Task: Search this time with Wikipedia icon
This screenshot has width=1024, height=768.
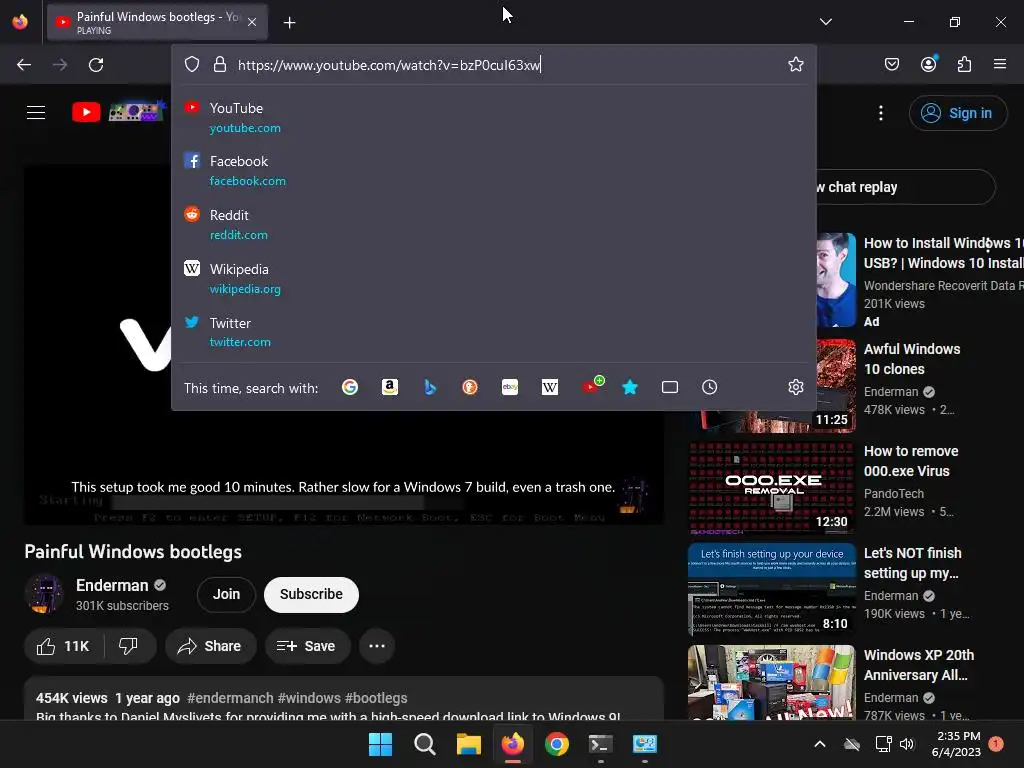Action: [550, 387]
